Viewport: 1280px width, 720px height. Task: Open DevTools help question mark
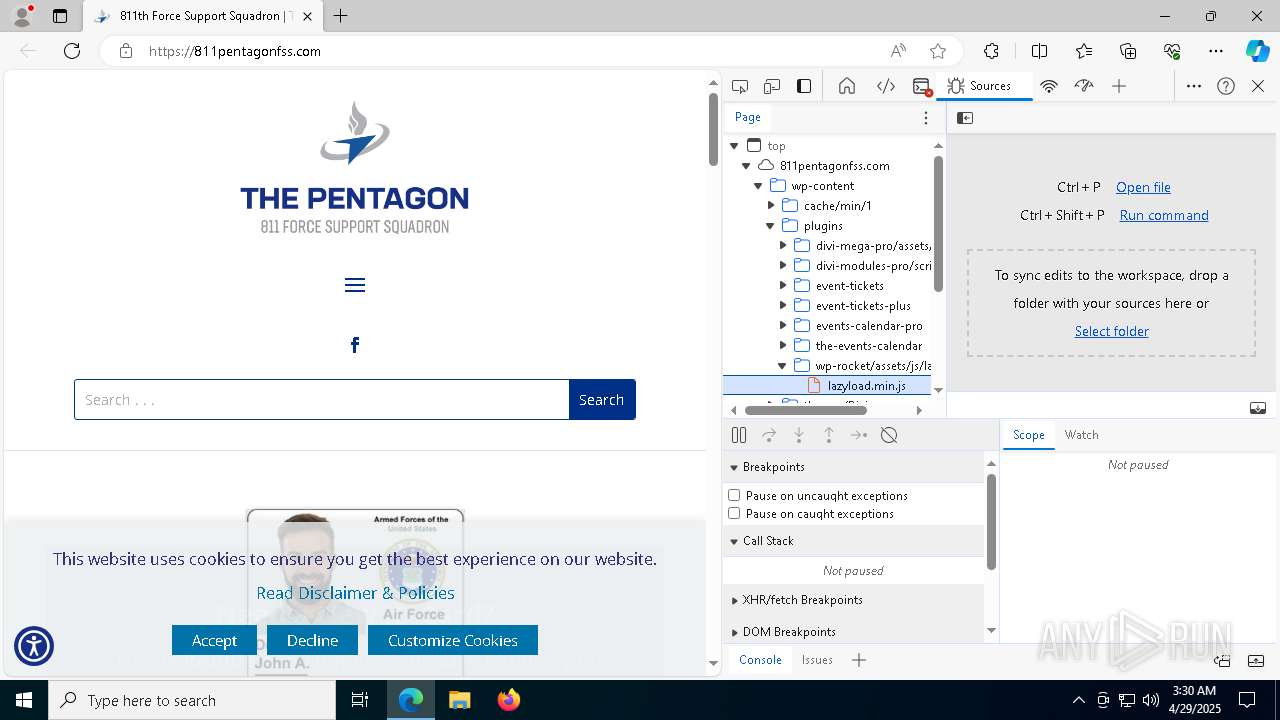(1226, 86)
